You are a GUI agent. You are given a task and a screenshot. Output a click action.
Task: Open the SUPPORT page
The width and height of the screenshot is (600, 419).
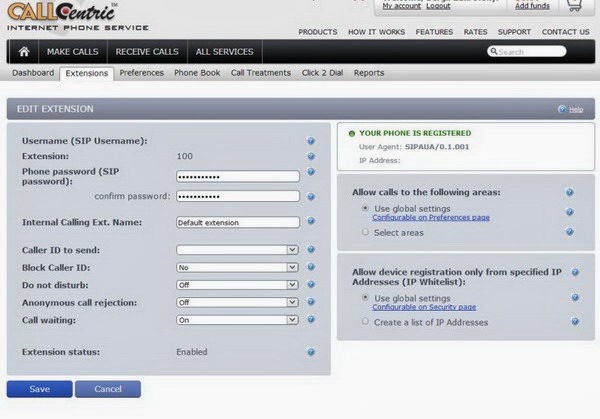(514, 32)
